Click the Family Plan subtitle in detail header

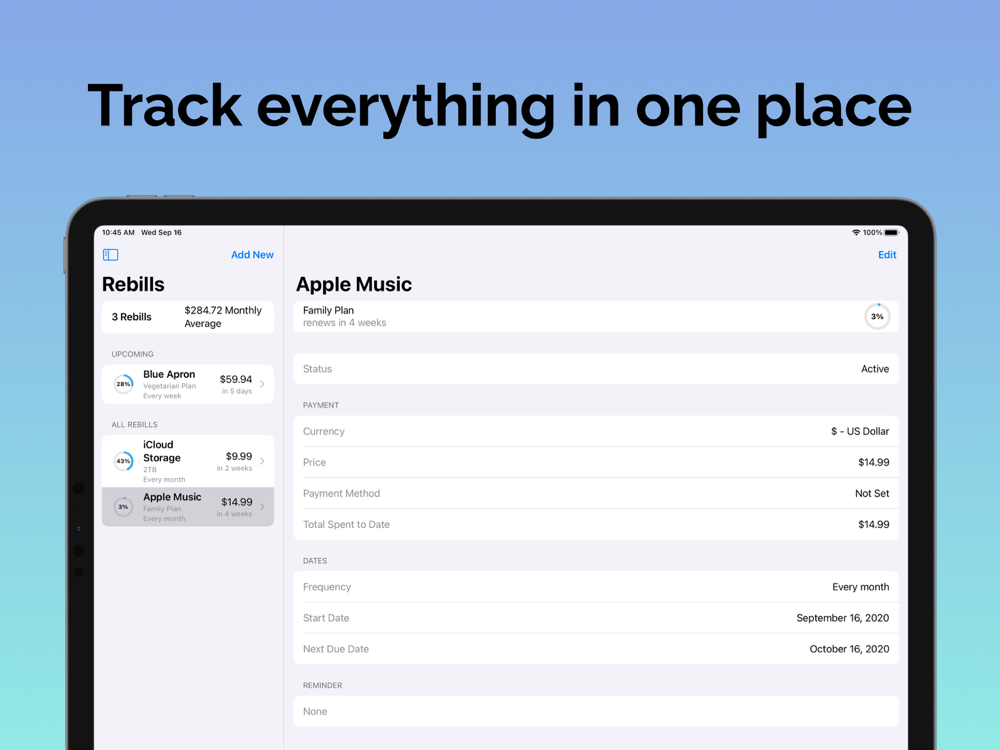328,311
